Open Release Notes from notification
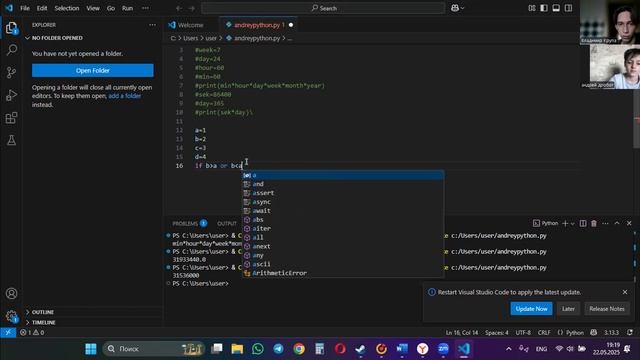This screenshot has height=360, width=640. coord(607,309)
